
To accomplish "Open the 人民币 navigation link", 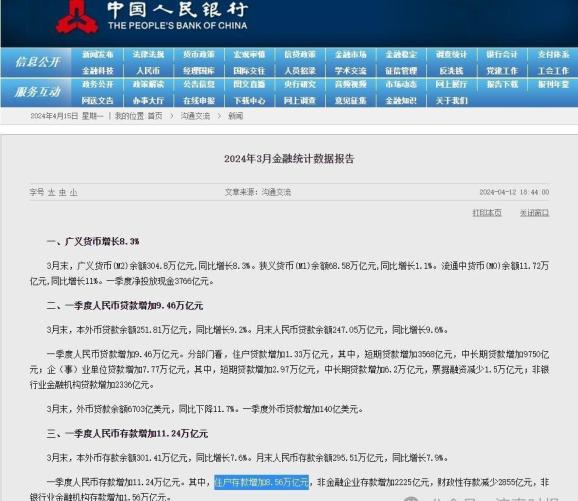I will 148,71.
